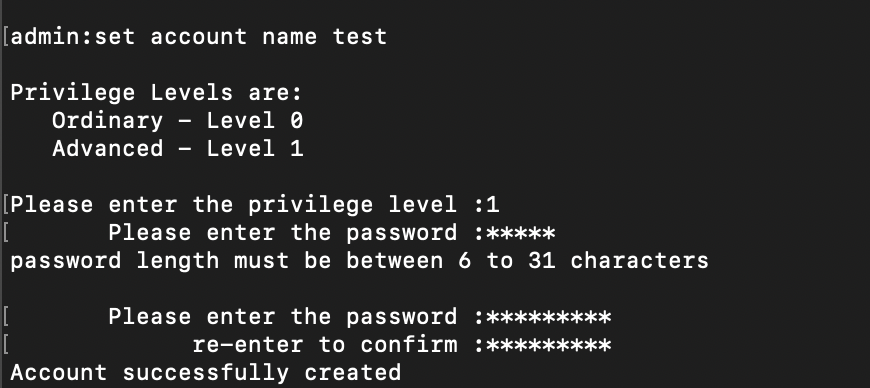Click the bracket marker before 'Please enter the privilege'
This screenshot has width=870, height=388.
(6, 205)
